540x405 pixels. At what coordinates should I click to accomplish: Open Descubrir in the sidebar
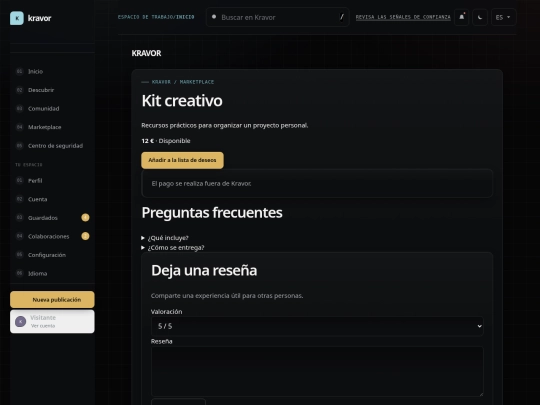[x=52, y=90]
